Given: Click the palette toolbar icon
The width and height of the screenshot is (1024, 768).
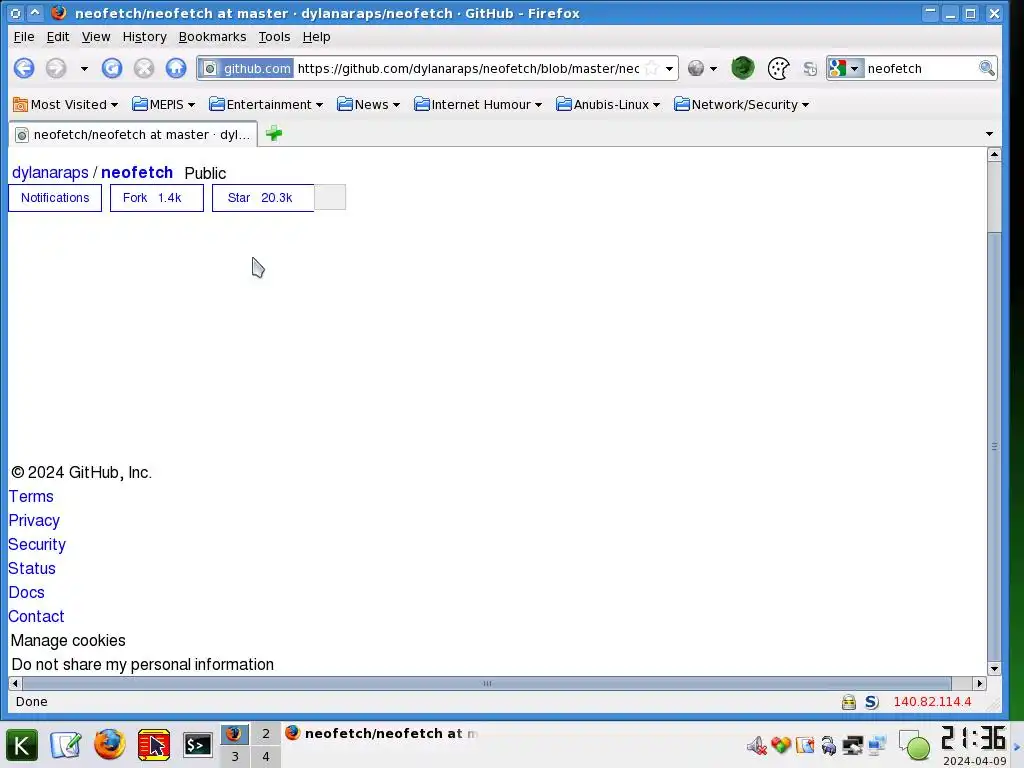Looking at the screenshot, I should [778, 69].
